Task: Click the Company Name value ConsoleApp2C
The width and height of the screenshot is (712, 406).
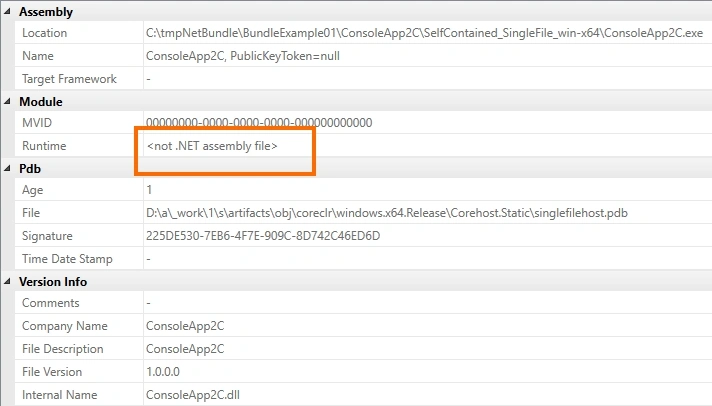Action: (185, 326)
